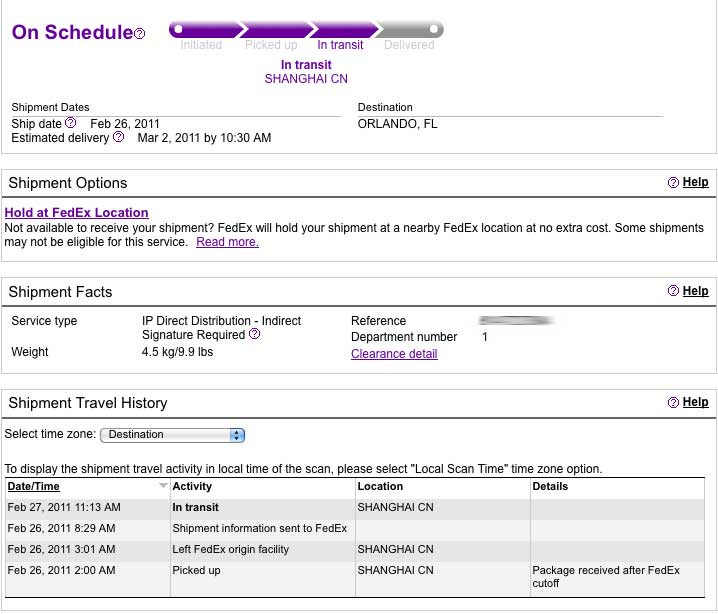This screenshot has height=614, width=718.
Task: Click the stepper arrows on time zone selector
Action: click(x=237, y=435)
